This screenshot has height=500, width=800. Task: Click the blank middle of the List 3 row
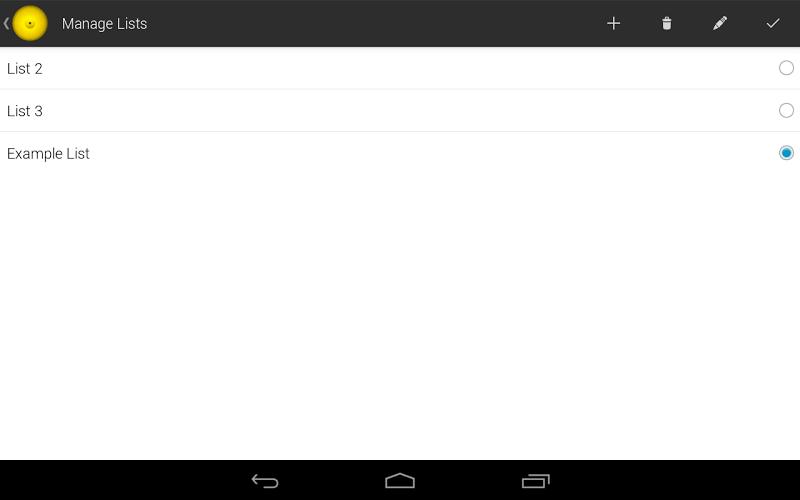tap(408, 111)
